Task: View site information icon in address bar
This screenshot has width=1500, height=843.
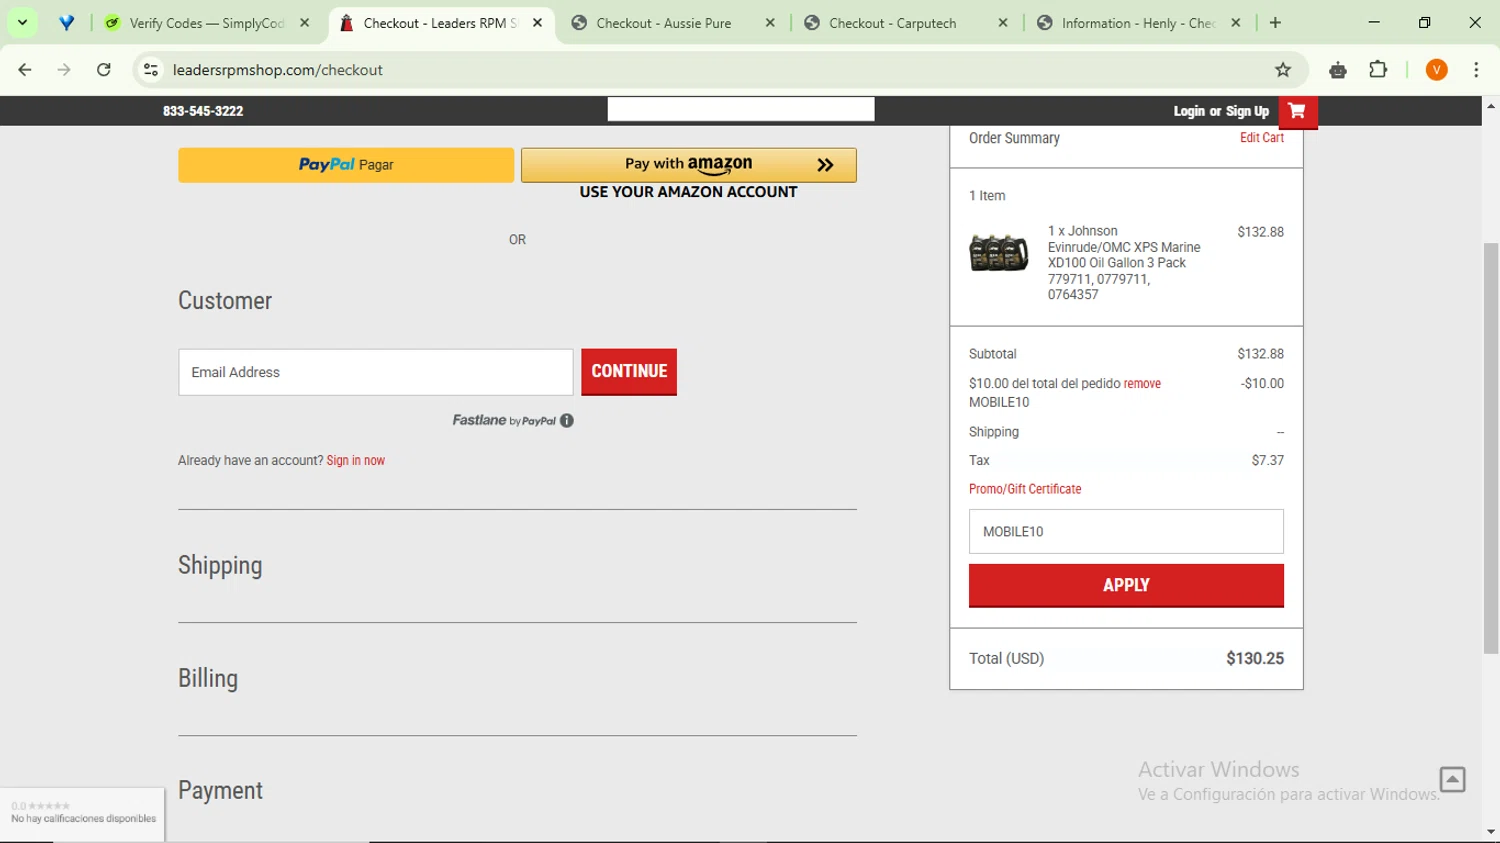Action: [151, 70]
